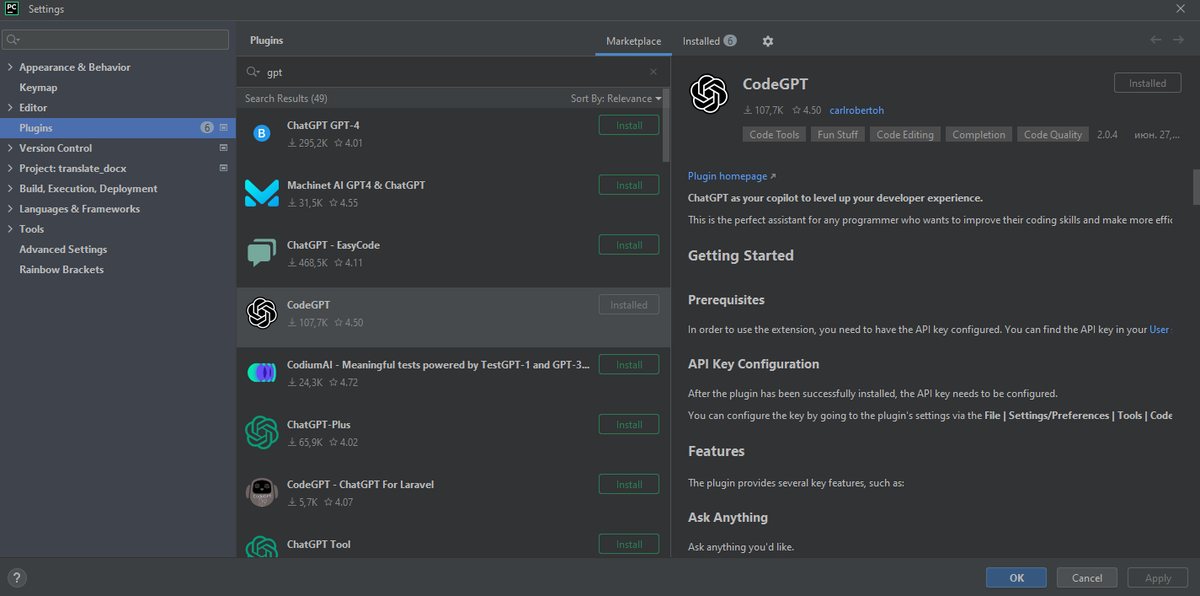The width and height of the screenshot is (1200, 596).
Task: Click the Cancel button
Action: tap(1087, 577)
